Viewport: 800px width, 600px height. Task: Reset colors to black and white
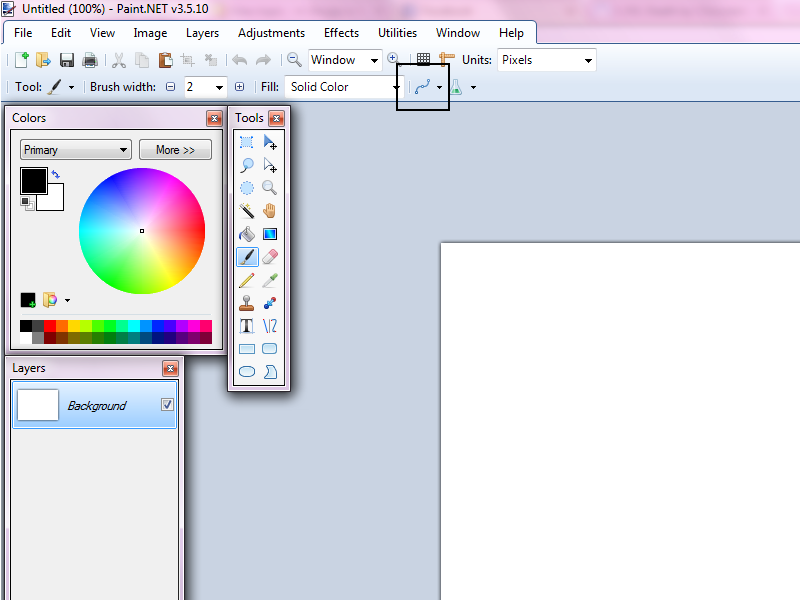pyautogui.click(x=27, y=204)
